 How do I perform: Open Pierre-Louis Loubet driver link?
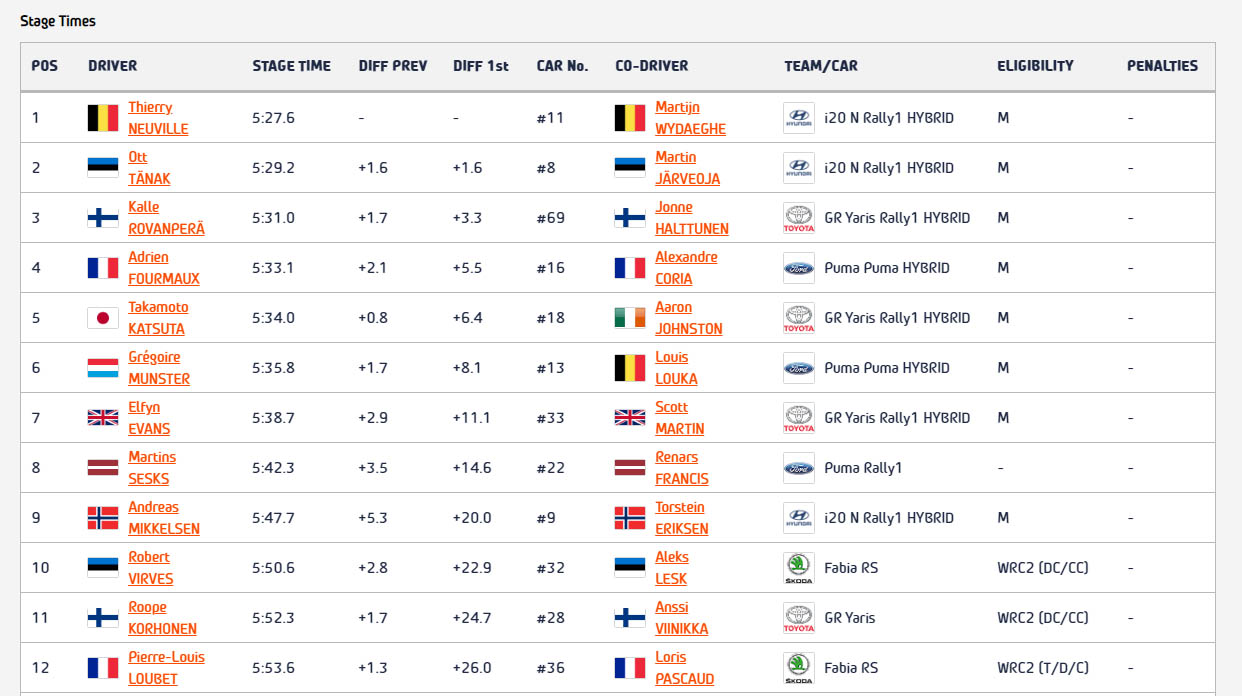tap(166, 668)
